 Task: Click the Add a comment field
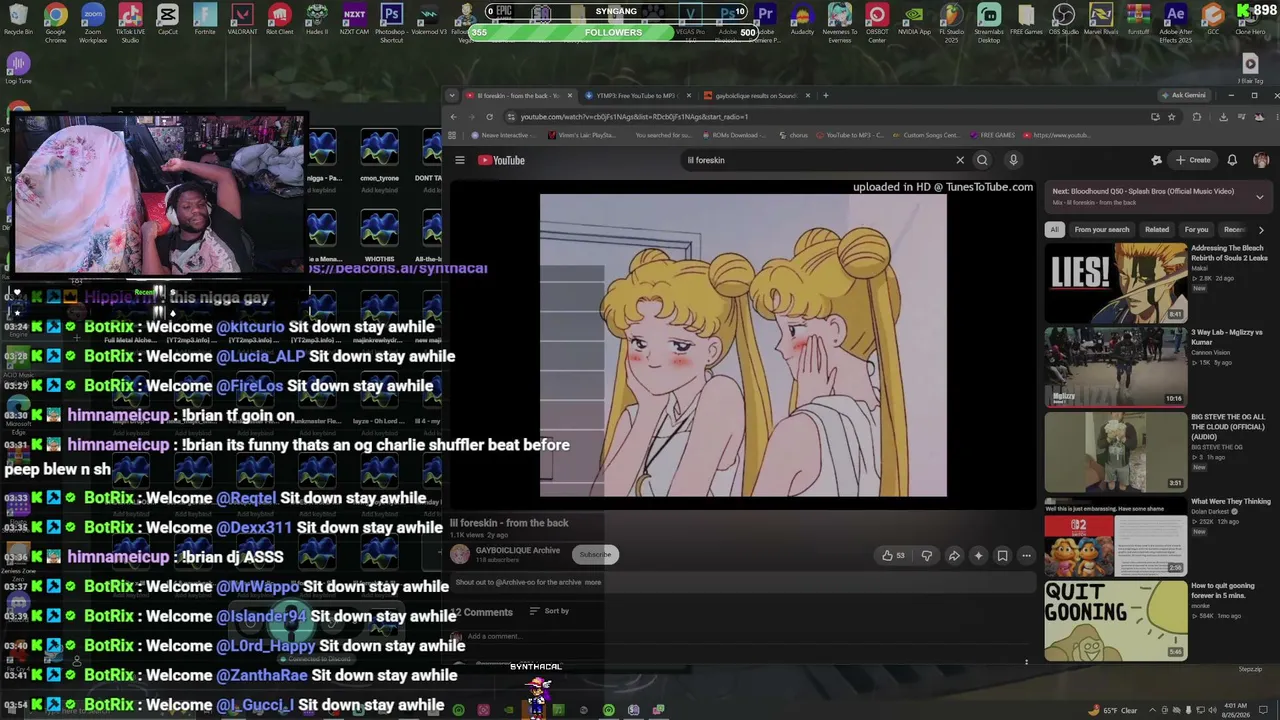494,636
